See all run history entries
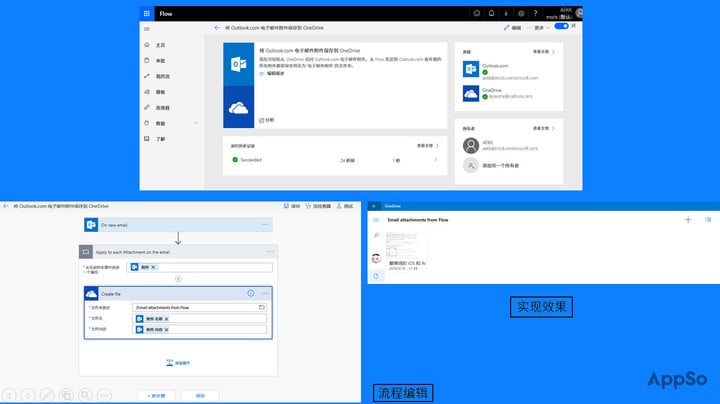This screenshot has height=404, width=720. [x=428, y=146]
